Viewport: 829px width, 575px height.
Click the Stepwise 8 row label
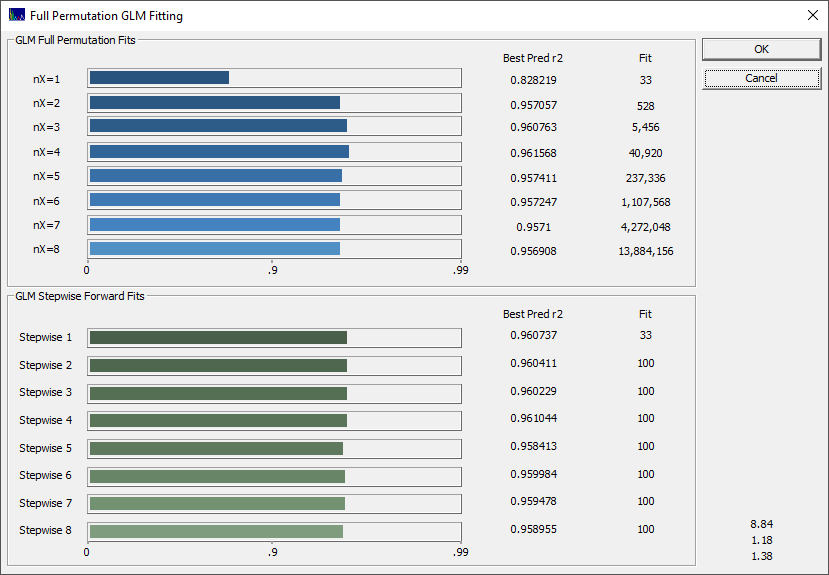pos(45,530)
